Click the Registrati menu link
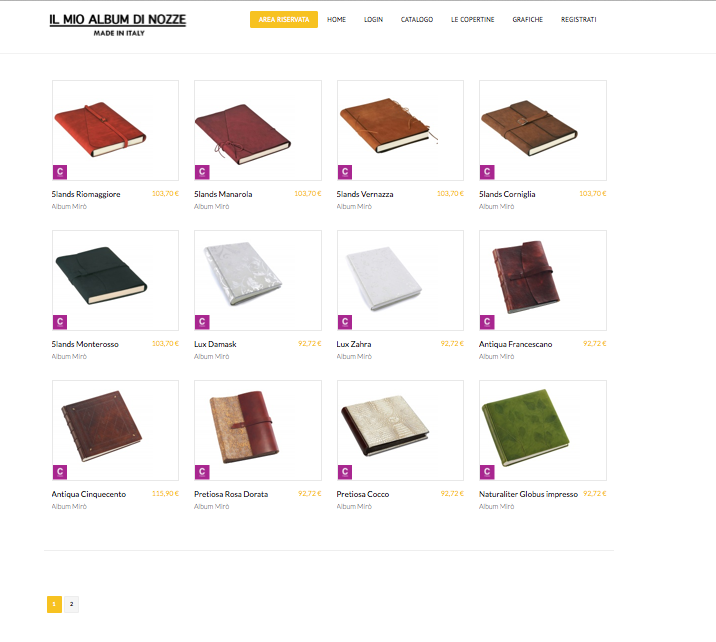This screenshot has width=716, height=642. tap(579, 20)
